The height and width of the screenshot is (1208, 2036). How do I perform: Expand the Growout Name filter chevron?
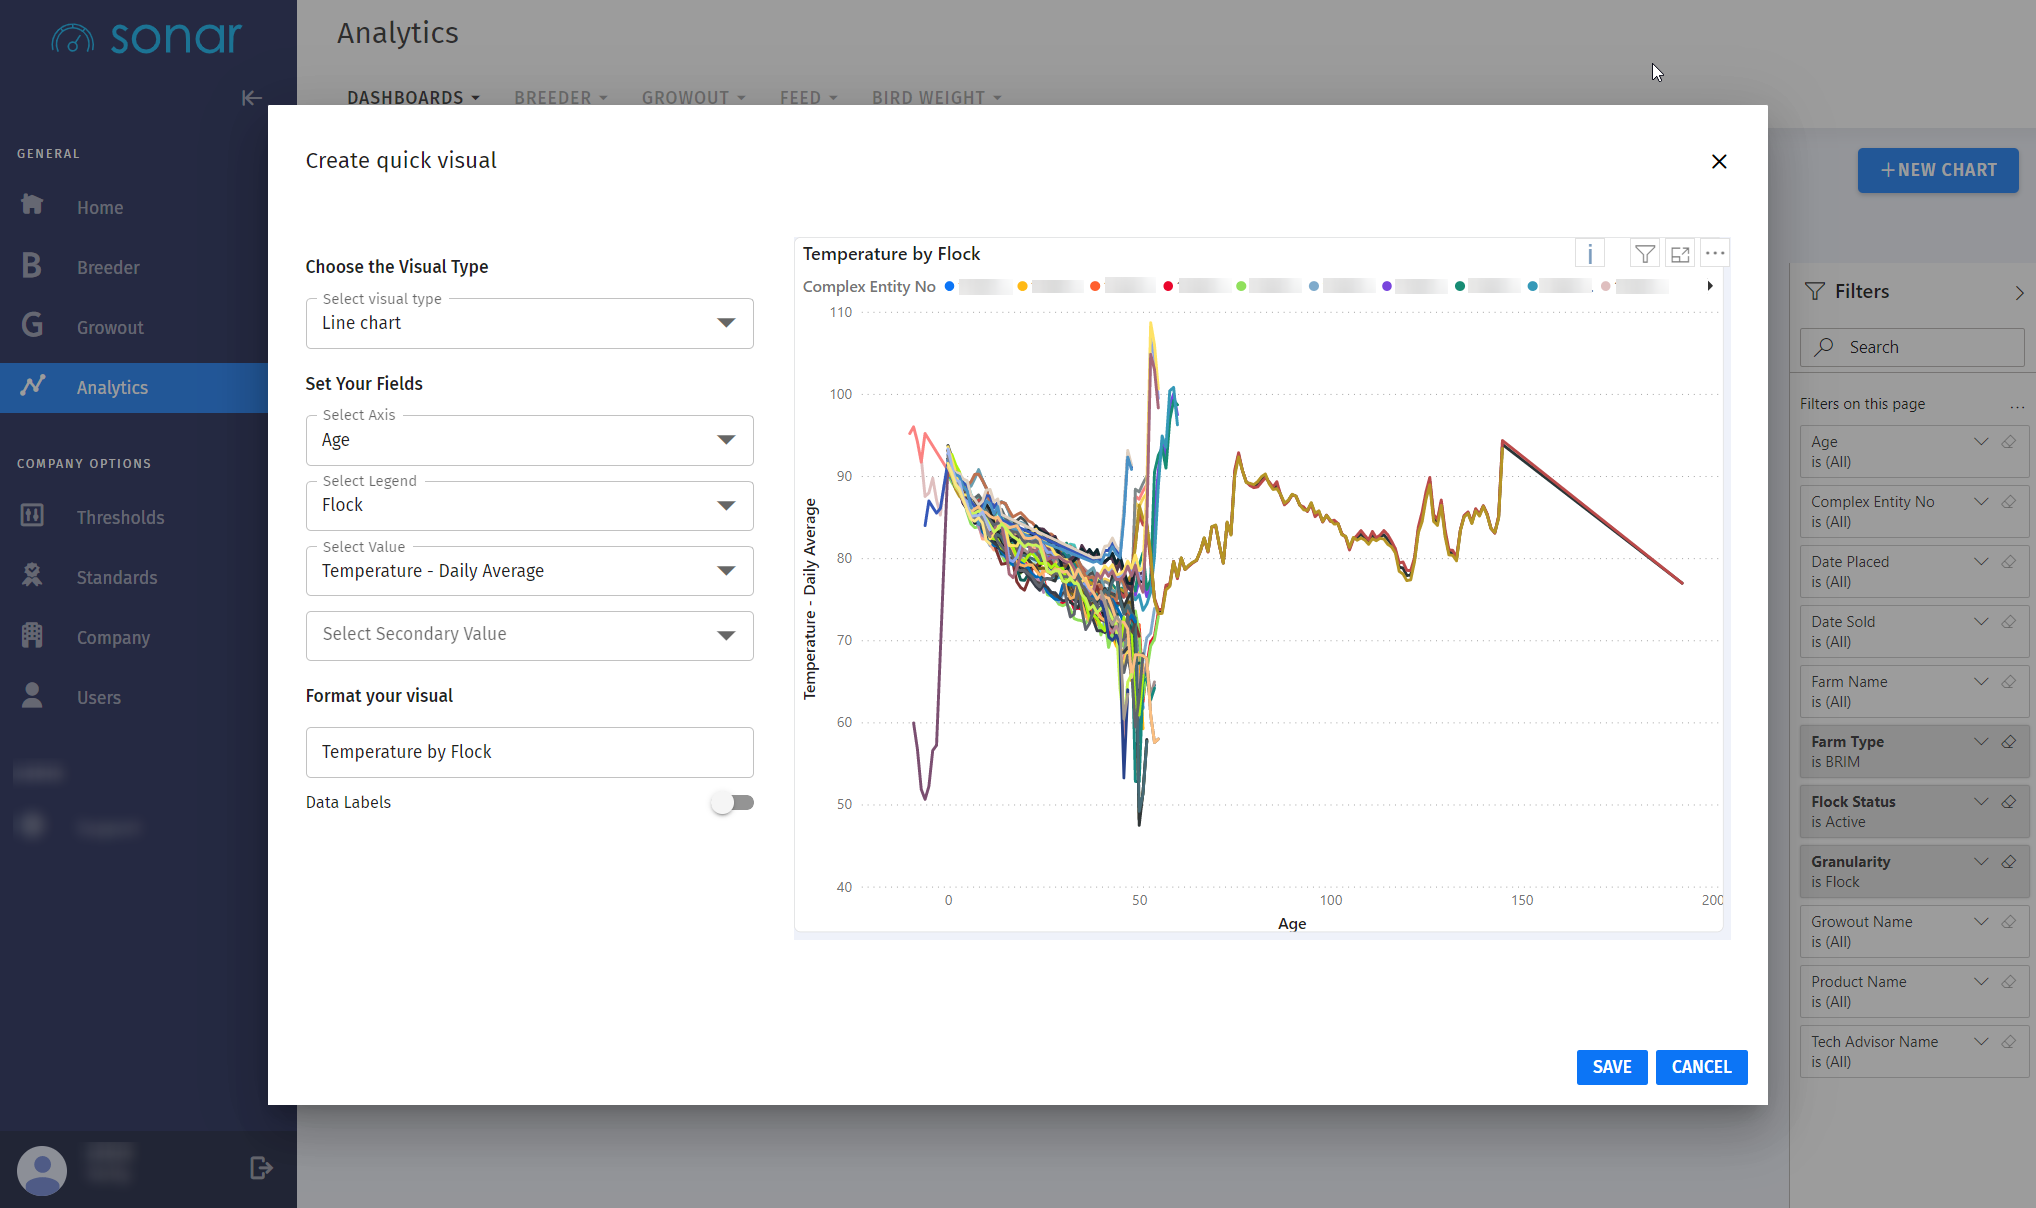(1981, 921)
